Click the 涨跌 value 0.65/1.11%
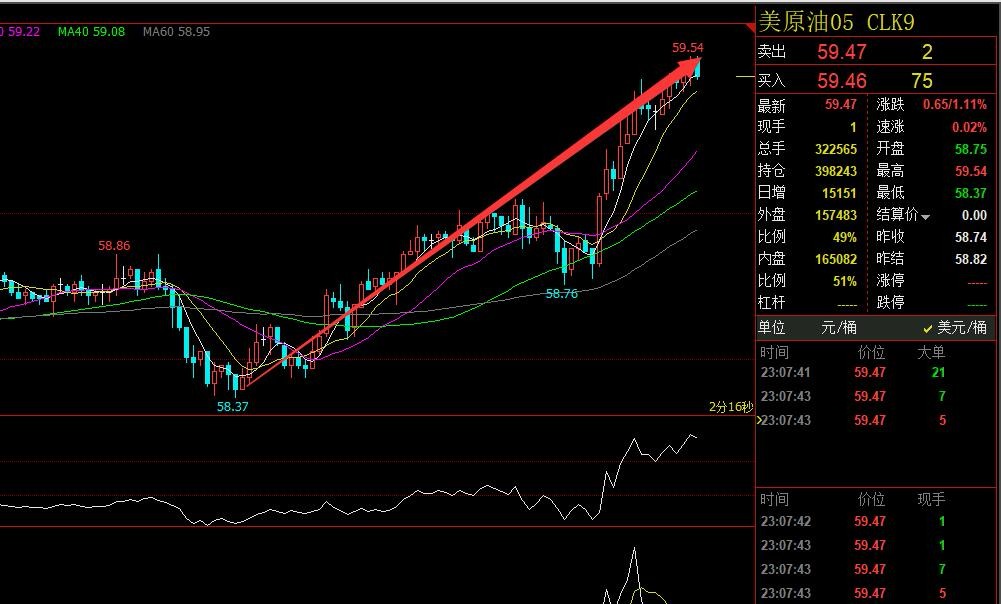Image resolution: width=1001 pixels, height=604 pixels. point(954,104)
